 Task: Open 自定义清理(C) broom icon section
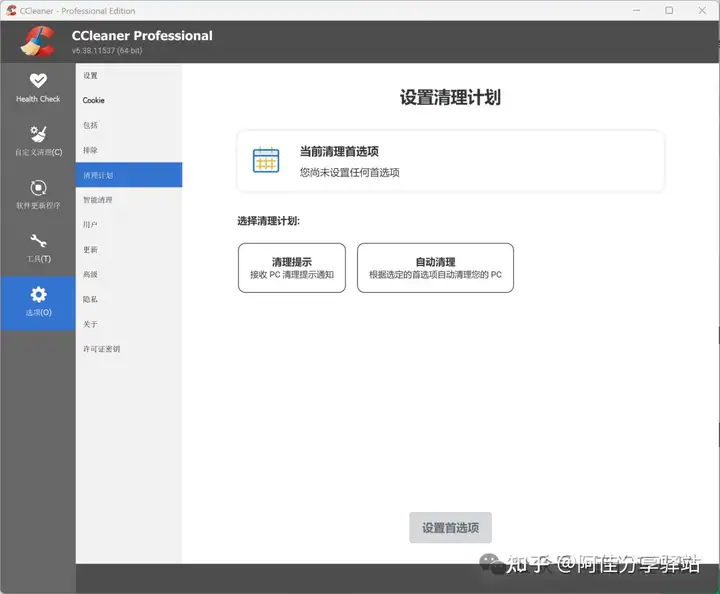pyautogui.click(x=38, y=141)
